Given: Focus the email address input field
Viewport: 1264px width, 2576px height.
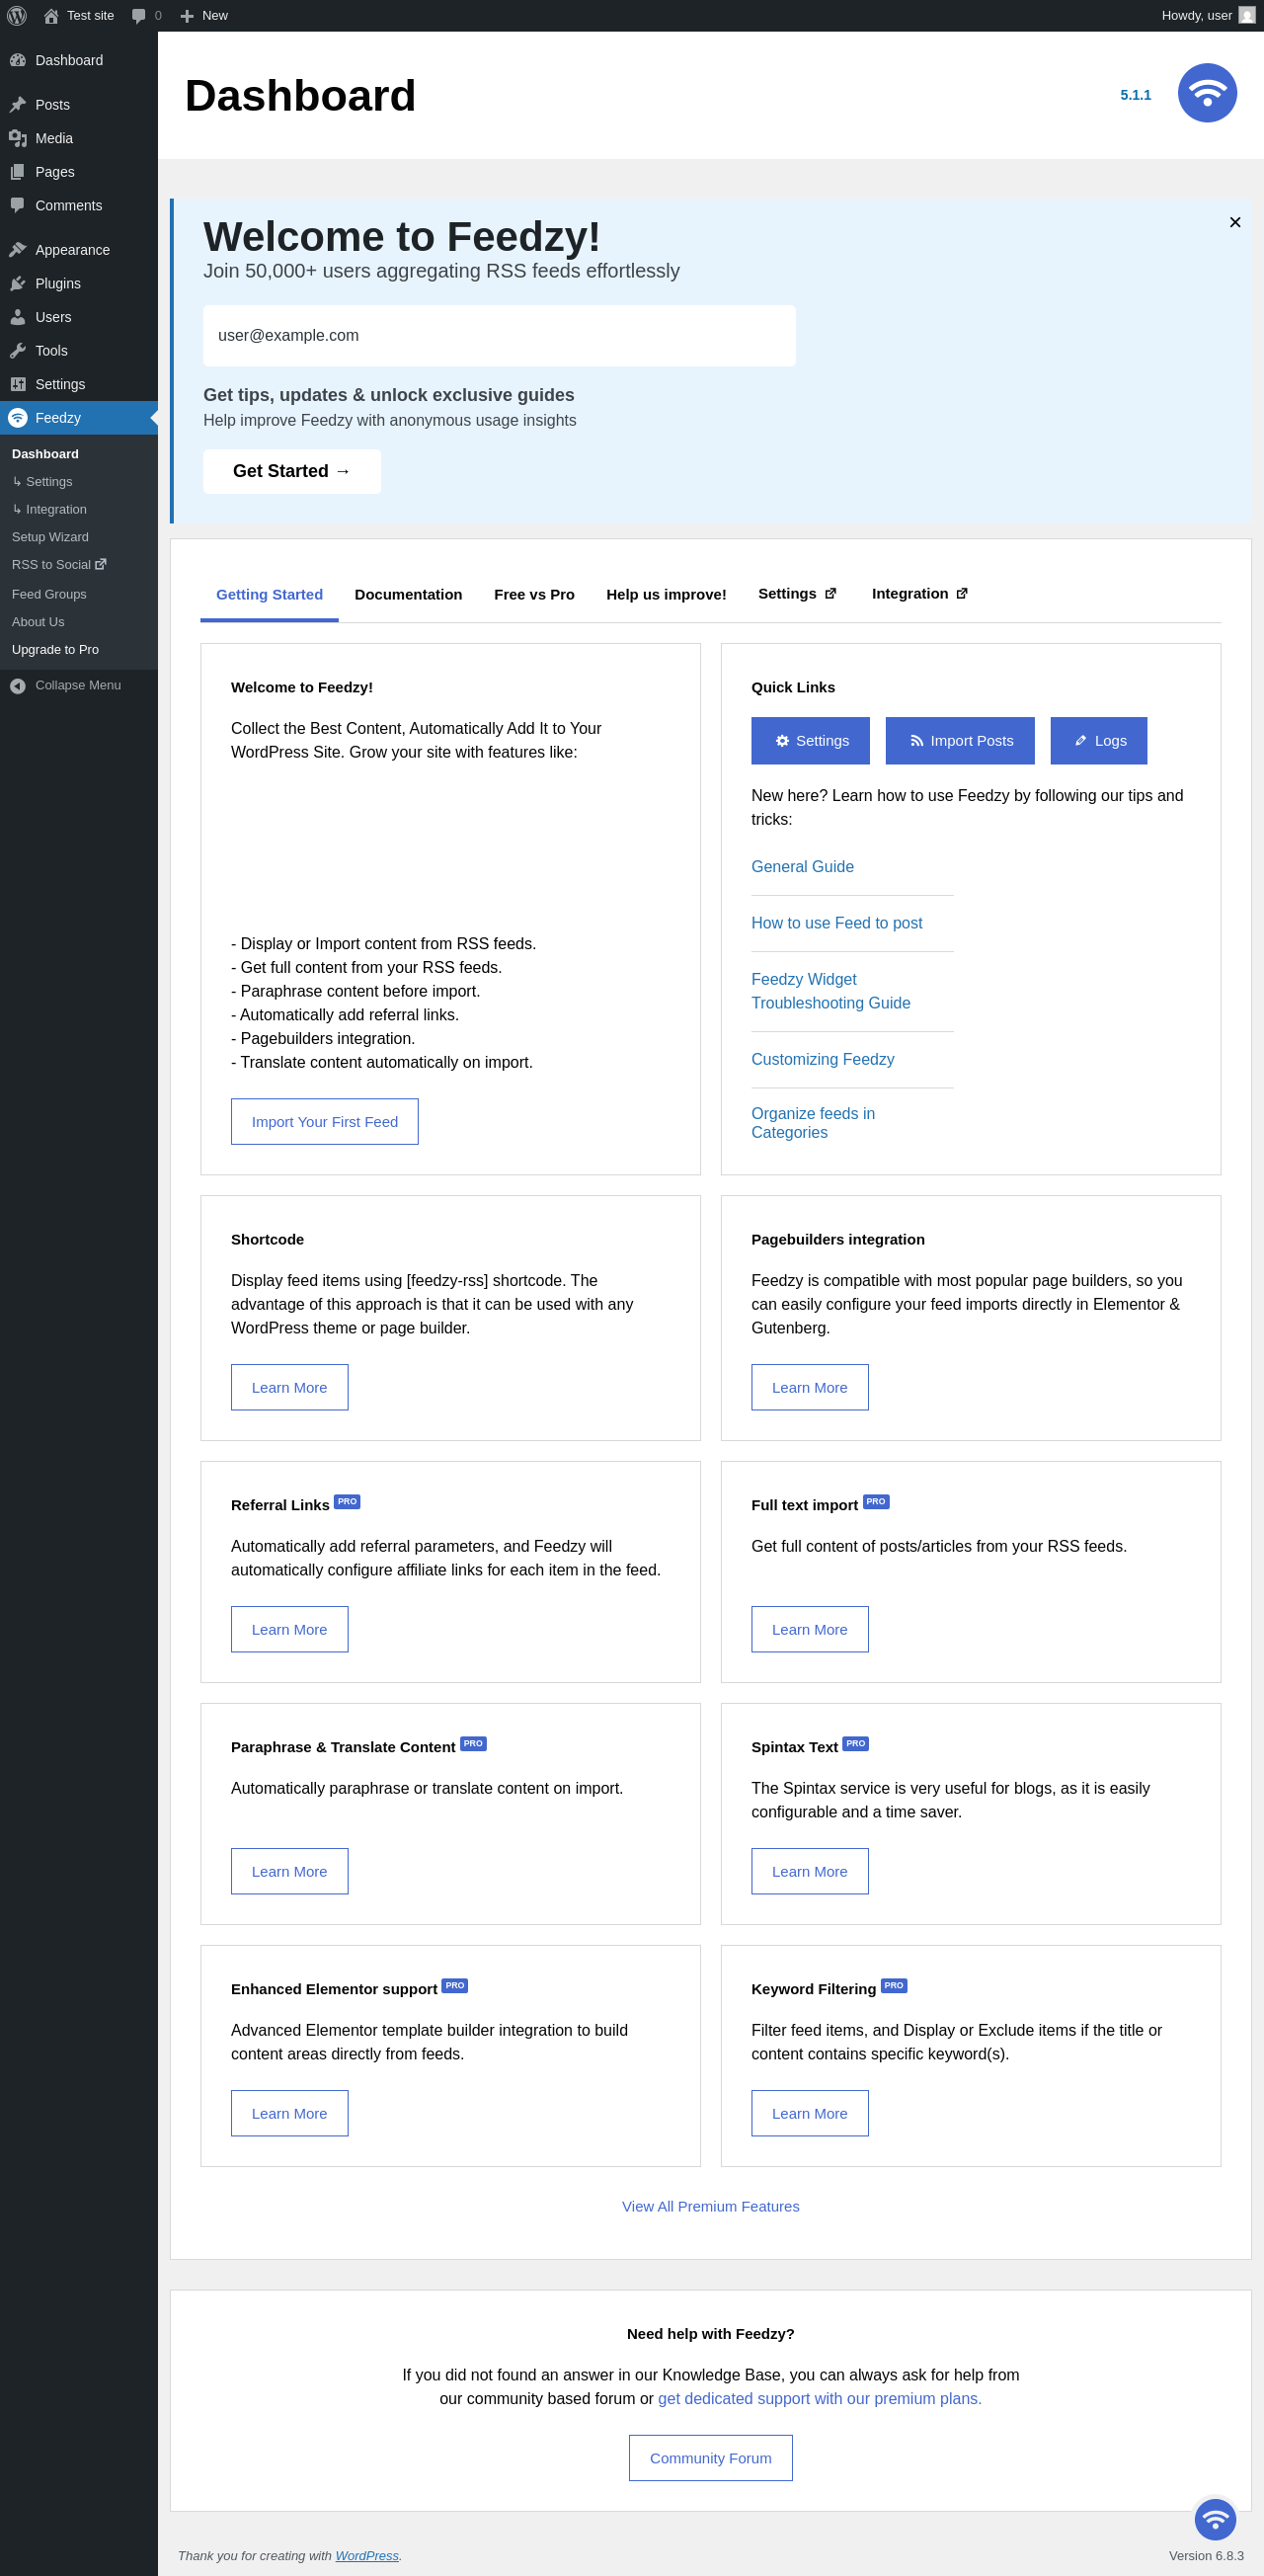Looking at the screenshot, I should pyautogui.click(x=499, y=336).
